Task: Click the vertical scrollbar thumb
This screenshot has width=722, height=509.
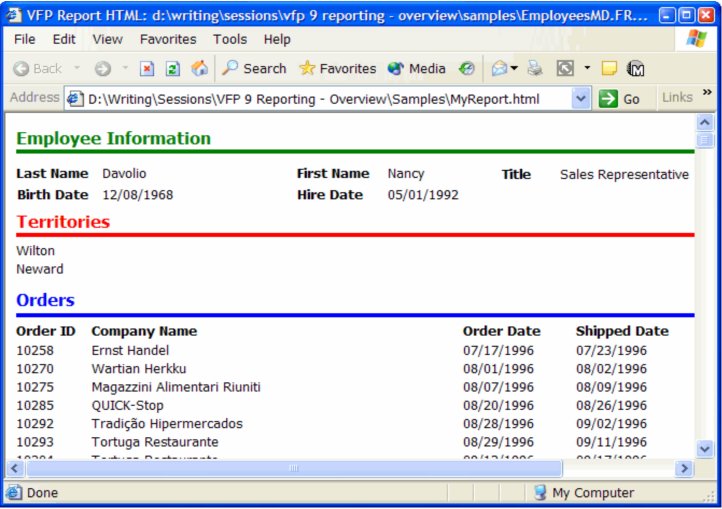Action: click(x=705, y=139)
